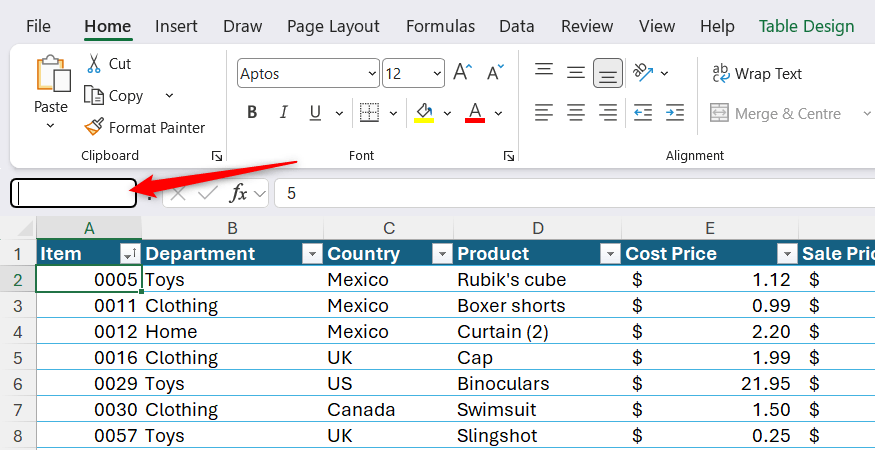Image resolution: width=875 pixels, height=450 pixels.
Task: Align text left
Action: (x=544, y=113)
